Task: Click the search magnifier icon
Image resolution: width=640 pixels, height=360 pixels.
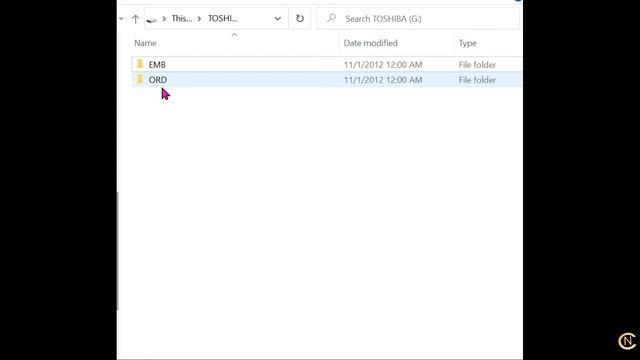Action: [x=331, y=18]
